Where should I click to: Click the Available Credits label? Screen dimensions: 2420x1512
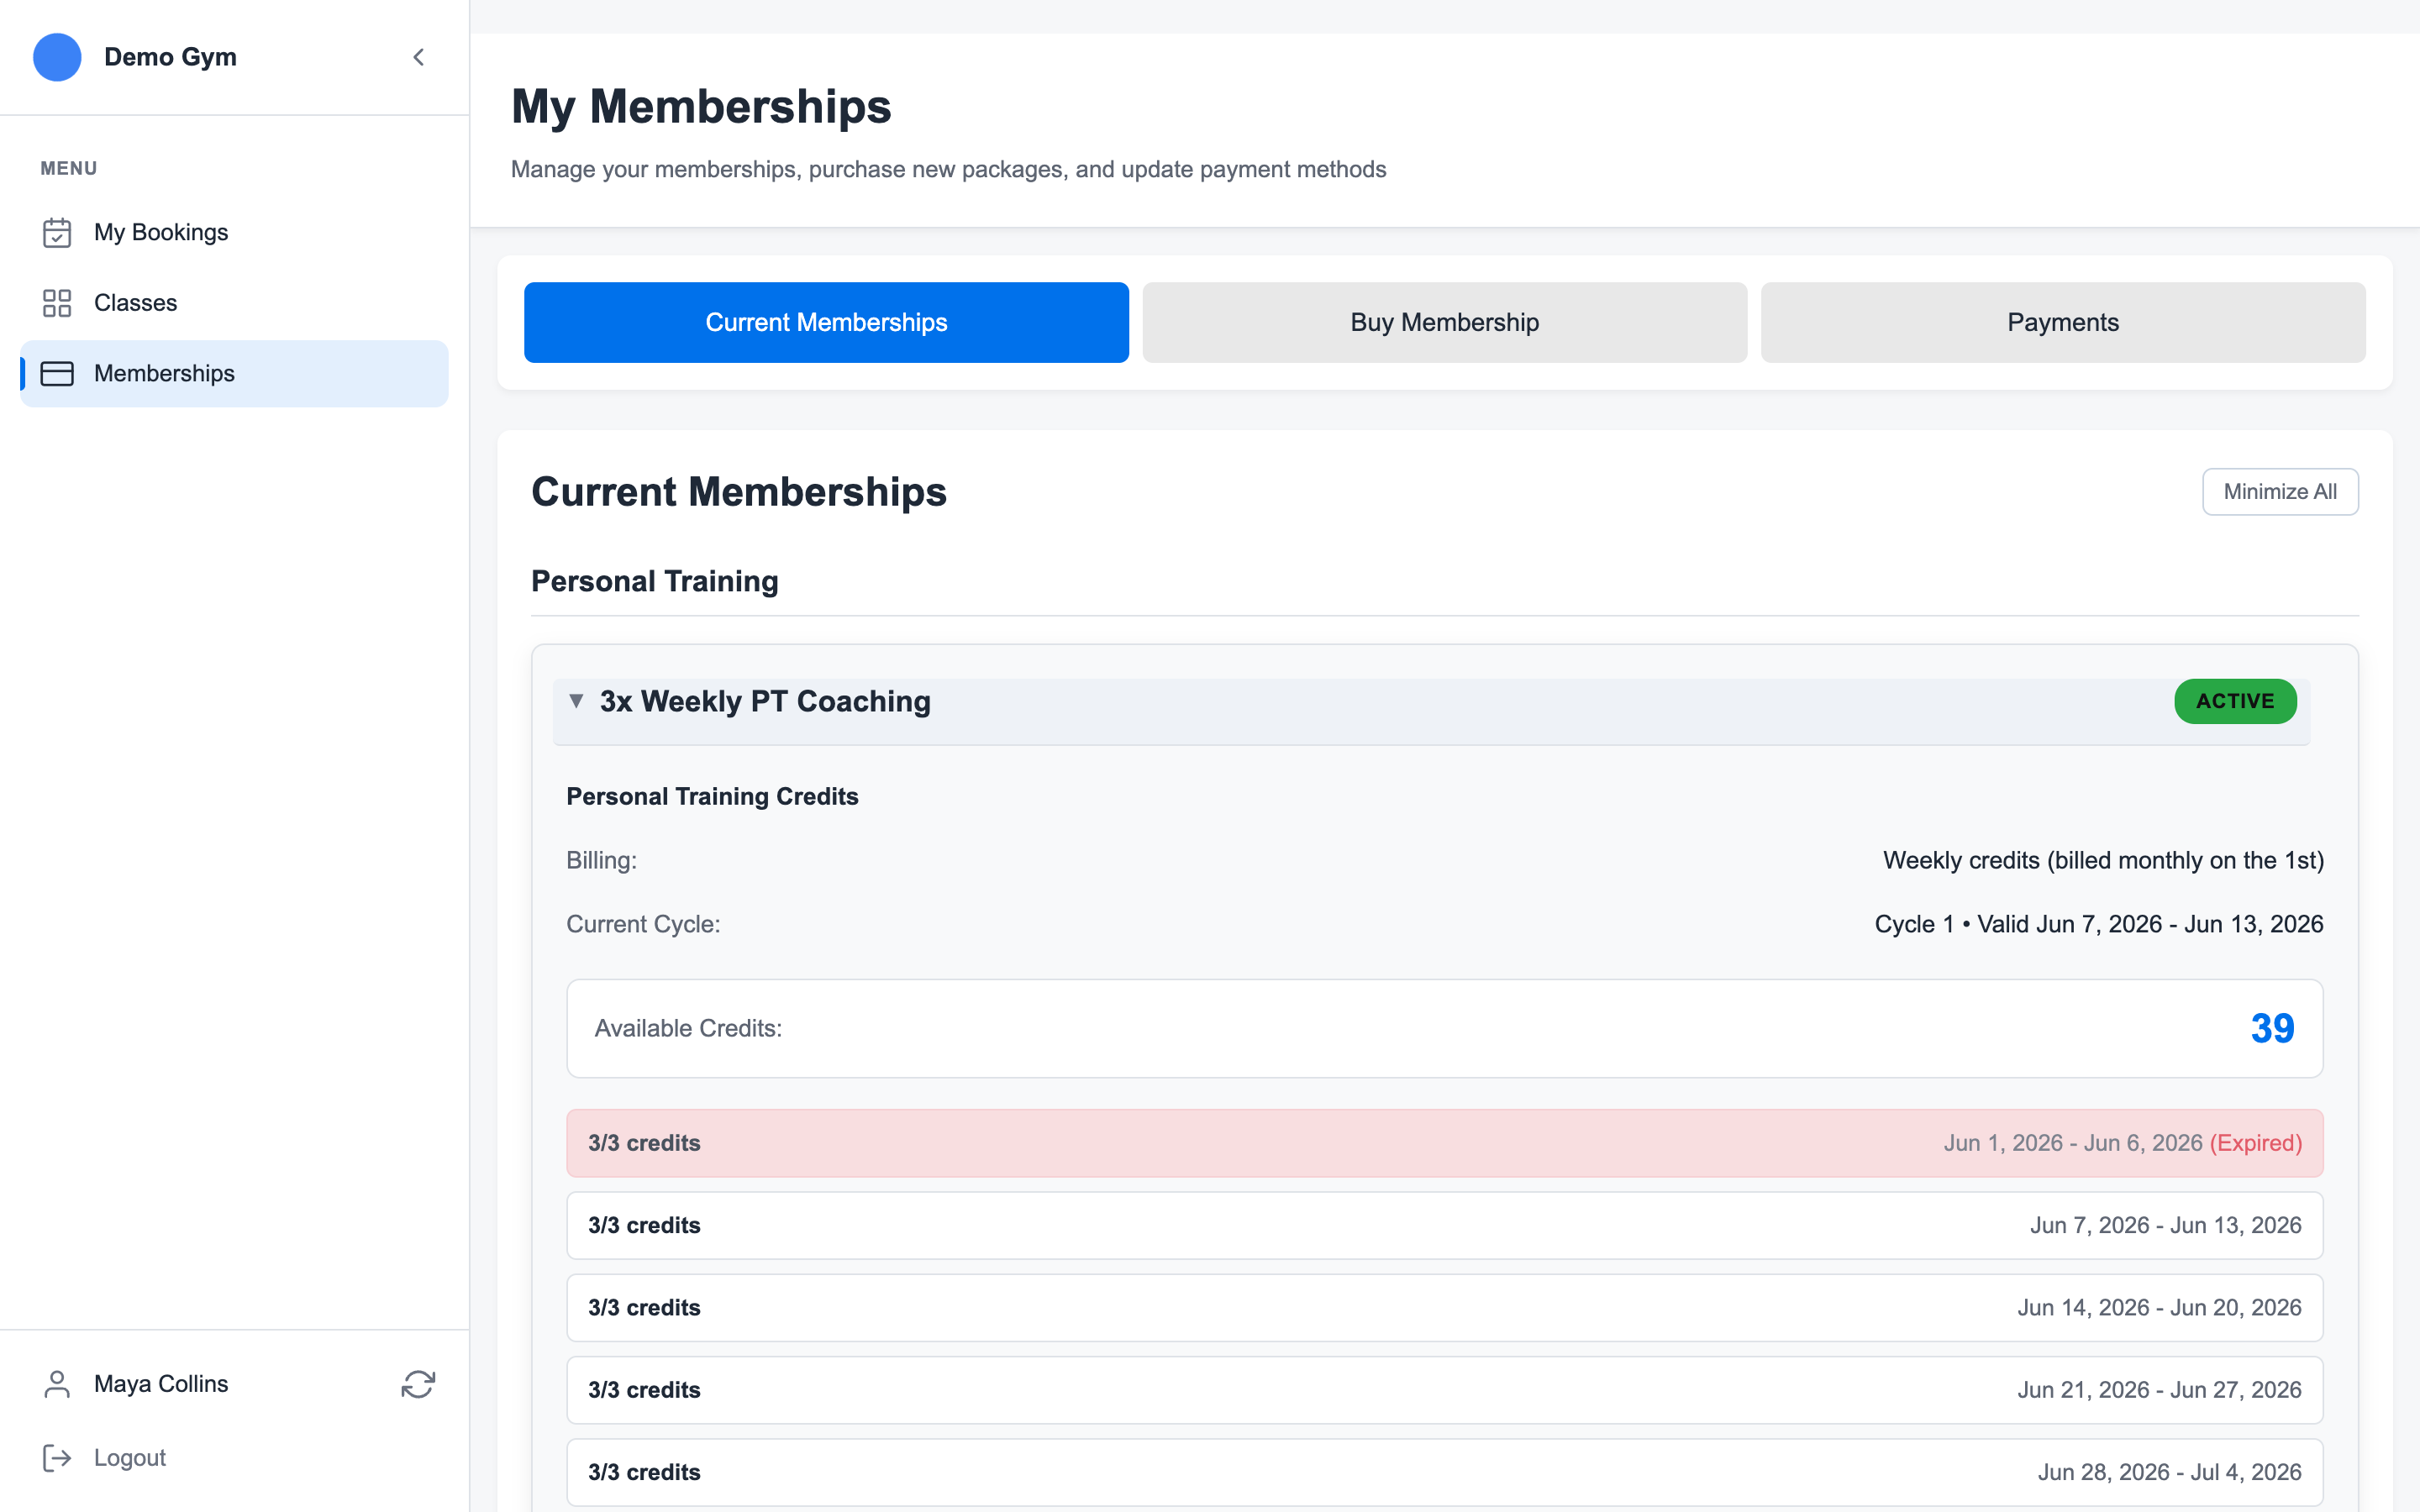point(688,1028)
